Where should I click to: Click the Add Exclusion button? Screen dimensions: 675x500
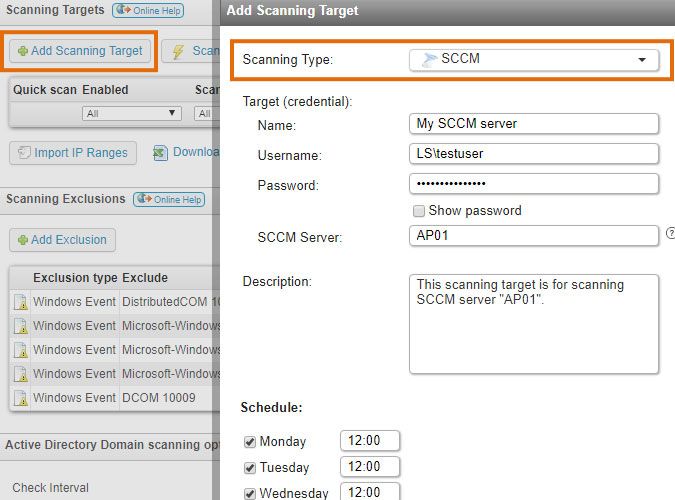(x=62, y=240)
